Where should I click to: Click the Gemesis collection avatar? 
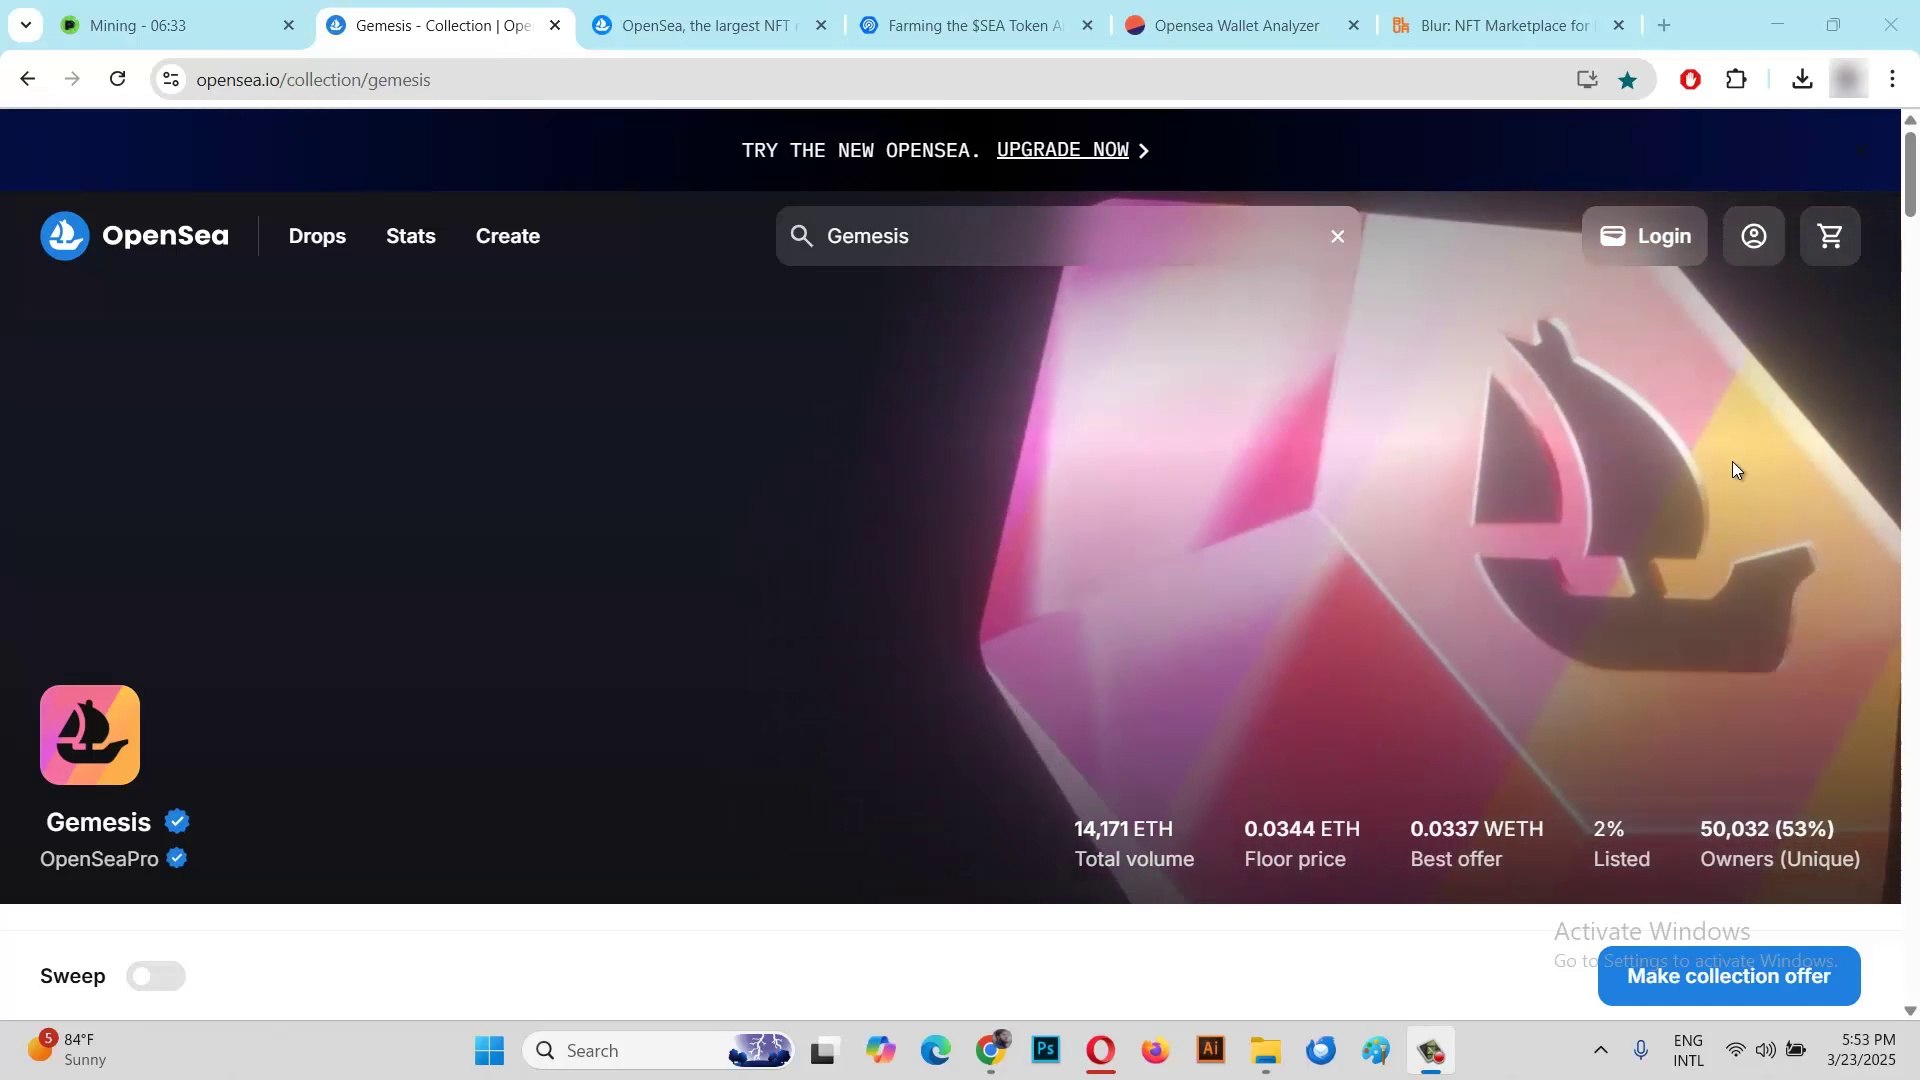[90, 735]
